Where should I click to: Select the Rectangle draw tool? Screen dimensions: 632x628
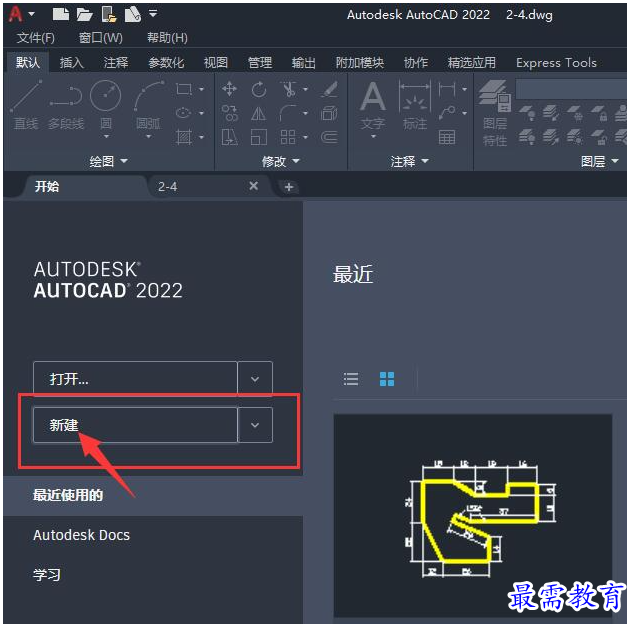pos(184,89)
